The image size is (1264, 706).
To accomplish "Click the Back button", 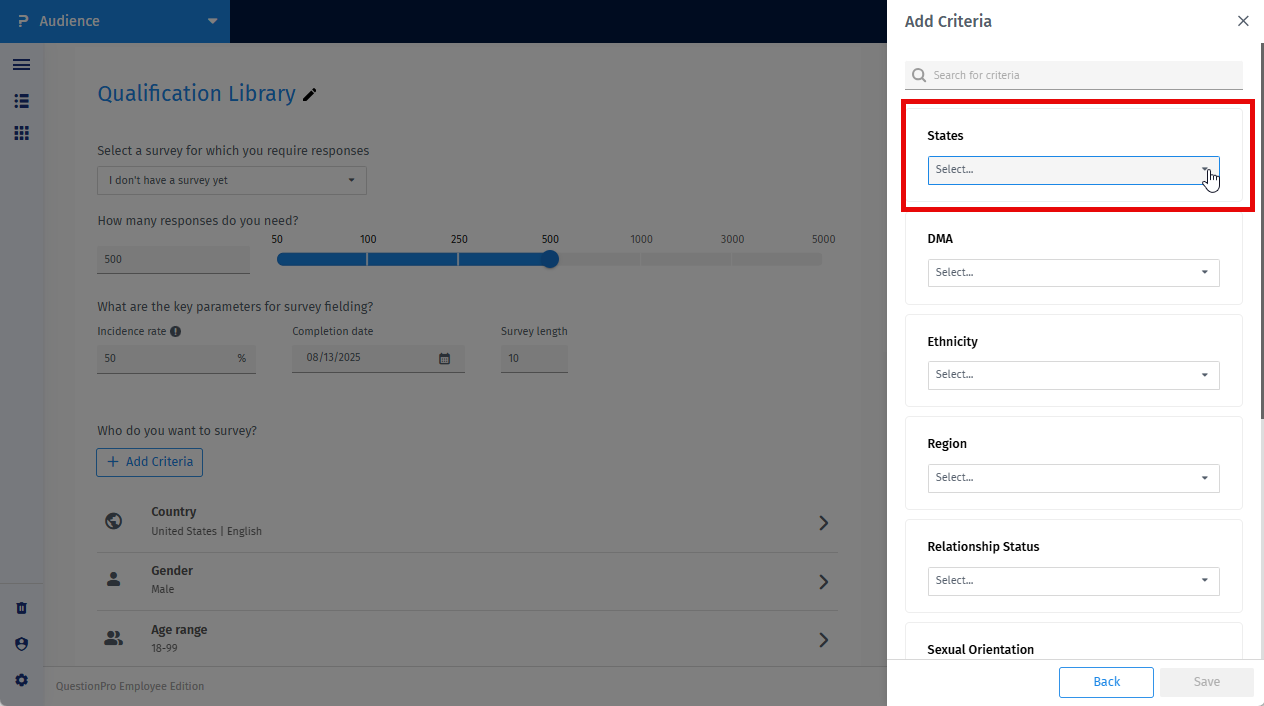I will [1106, 682].
